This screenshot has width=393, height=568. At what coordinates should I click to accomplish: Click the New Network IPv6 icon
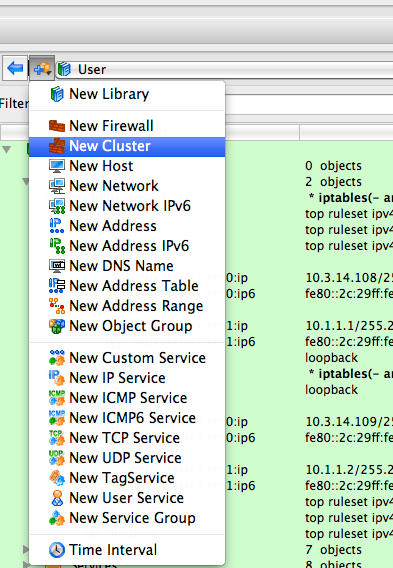(57, 206)
